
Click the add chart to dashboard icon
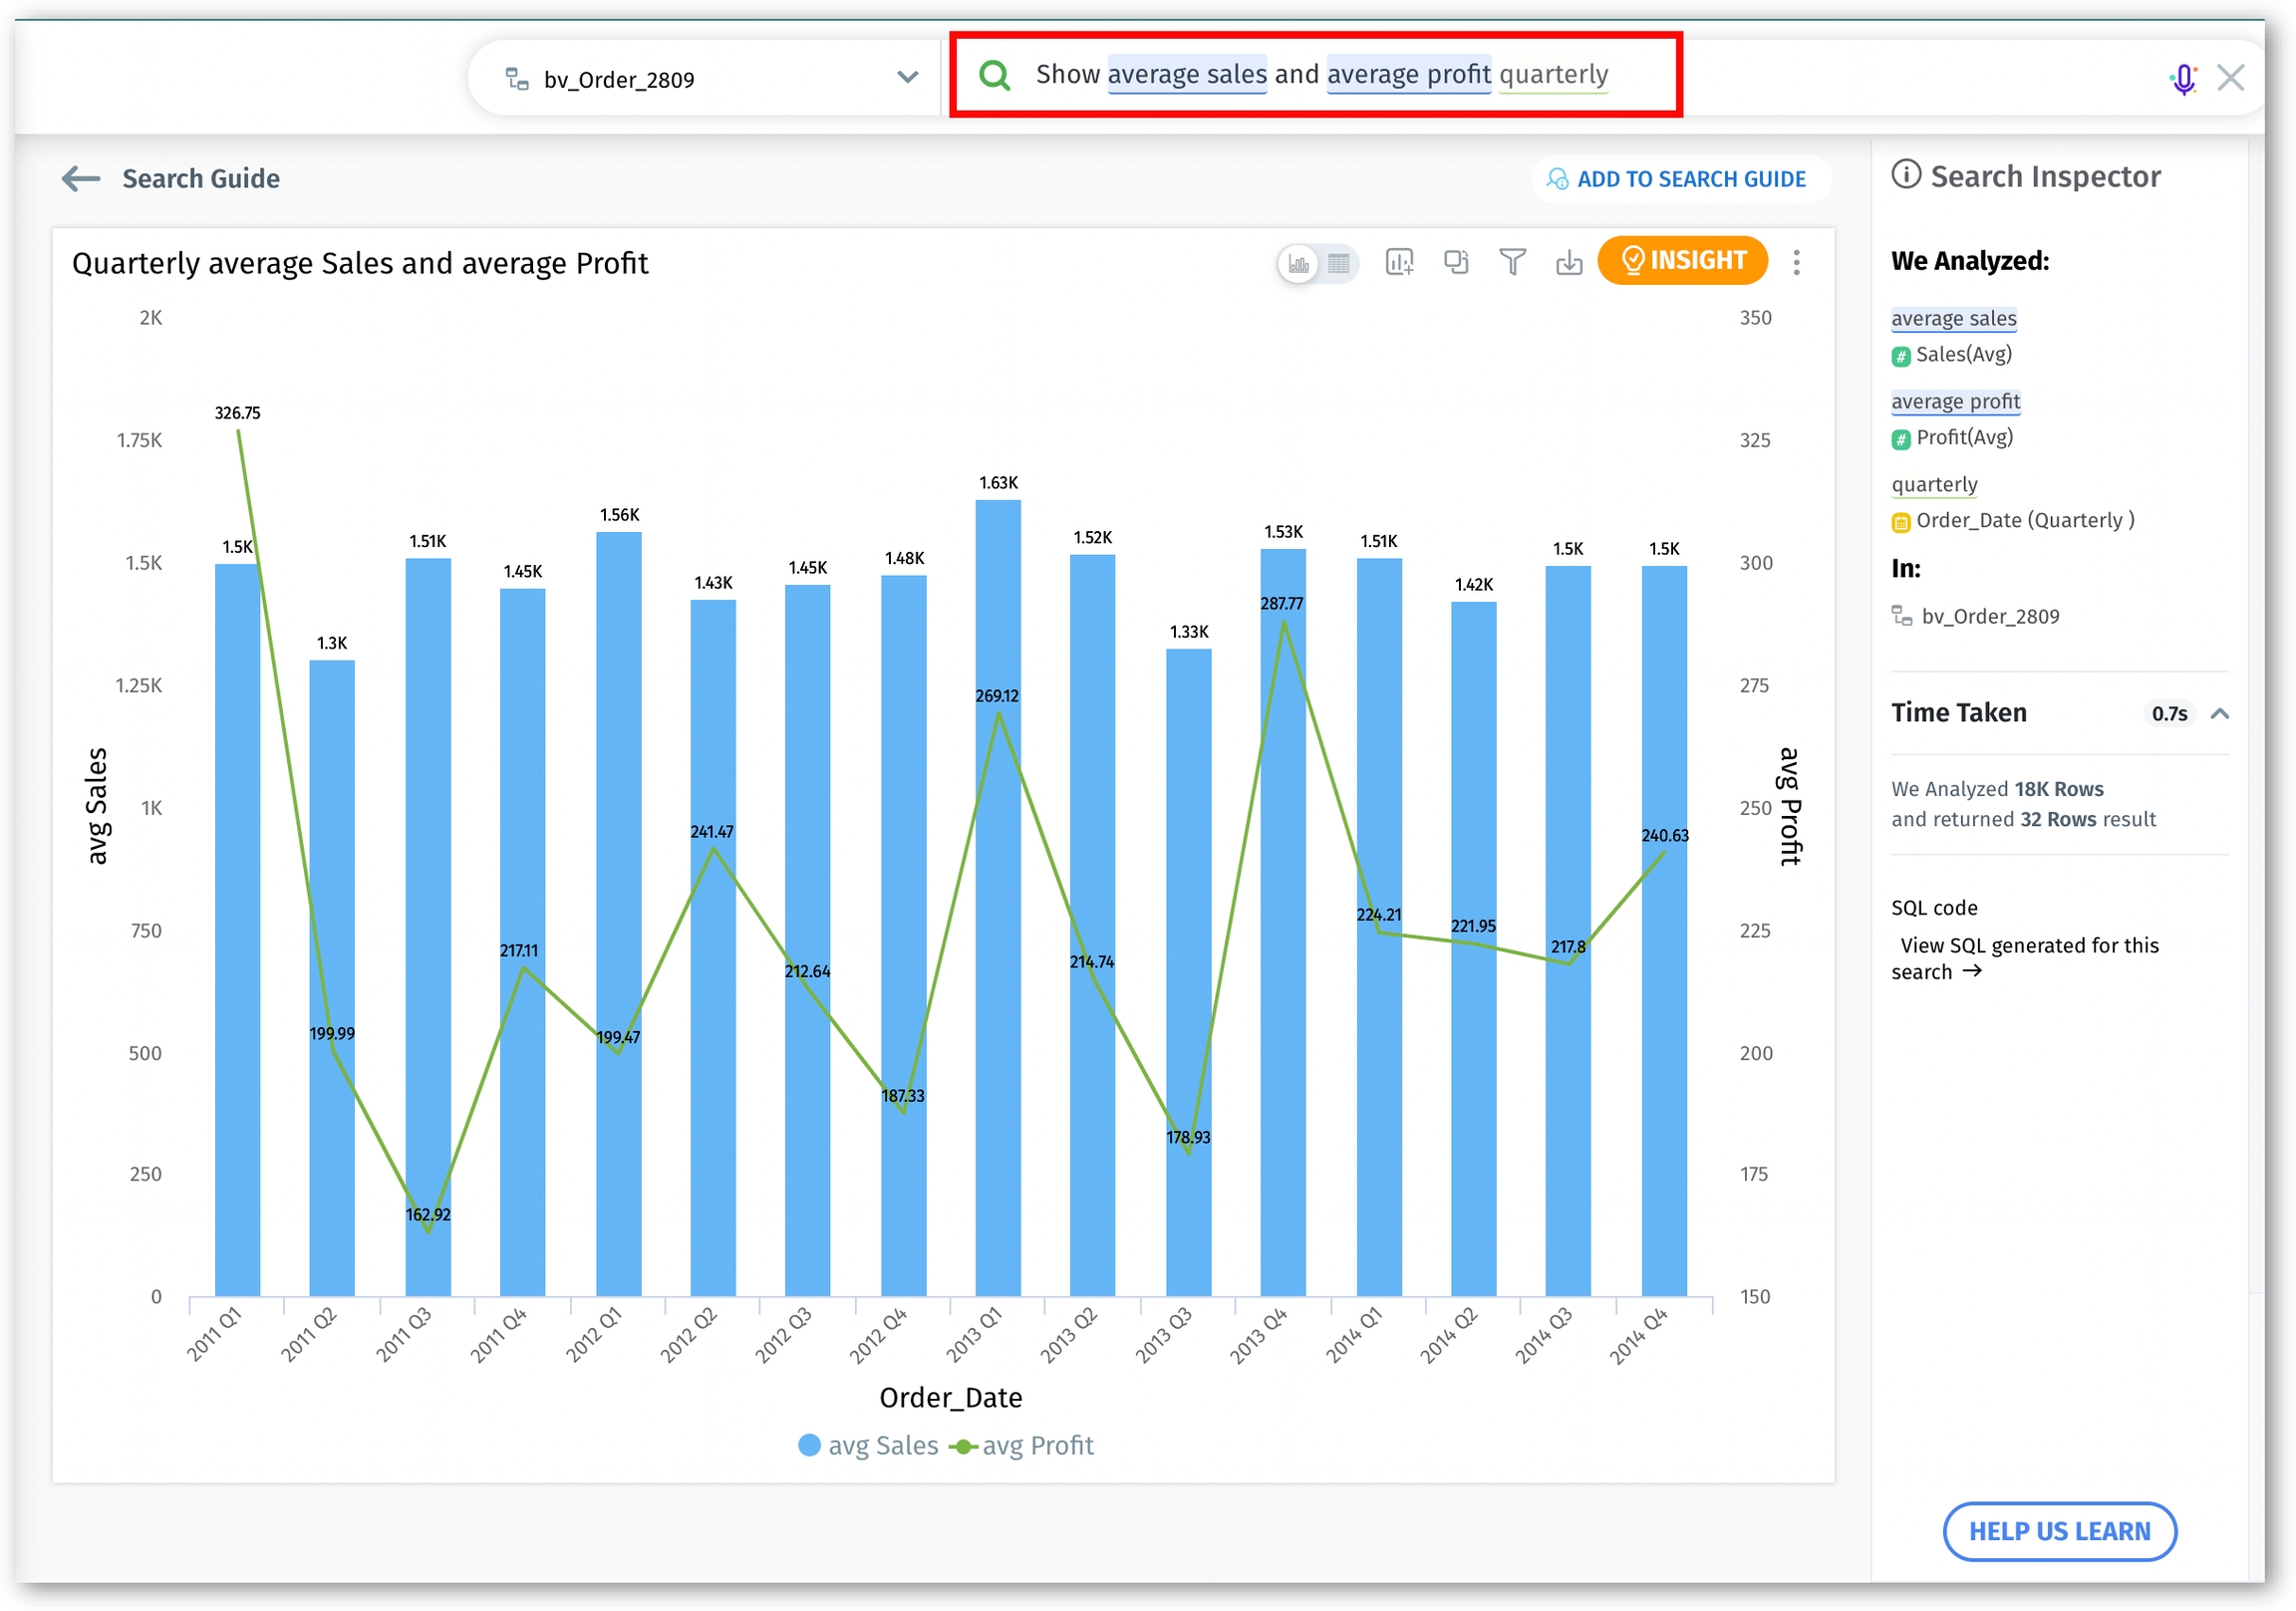pyautogui.click(x=1399, y=262)
